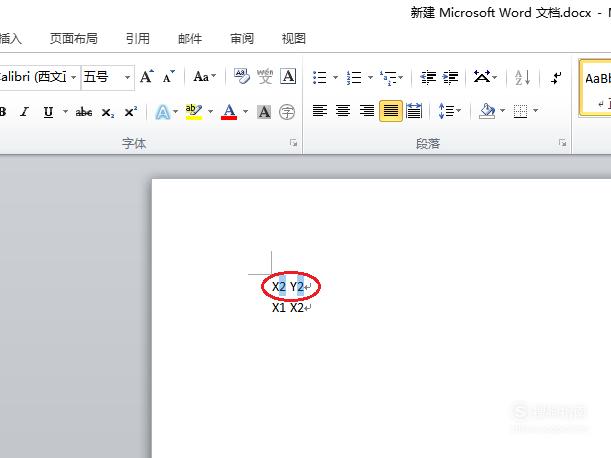Open the font color dropdown arrow
Screen dimensions: 611x458
click(x=245, y=112)
